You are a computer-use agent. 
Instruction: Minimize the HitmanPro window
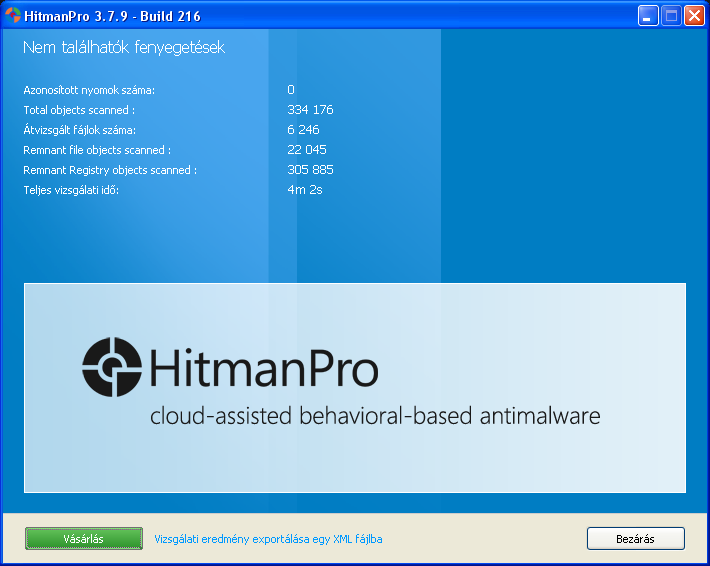pos(648,16)
